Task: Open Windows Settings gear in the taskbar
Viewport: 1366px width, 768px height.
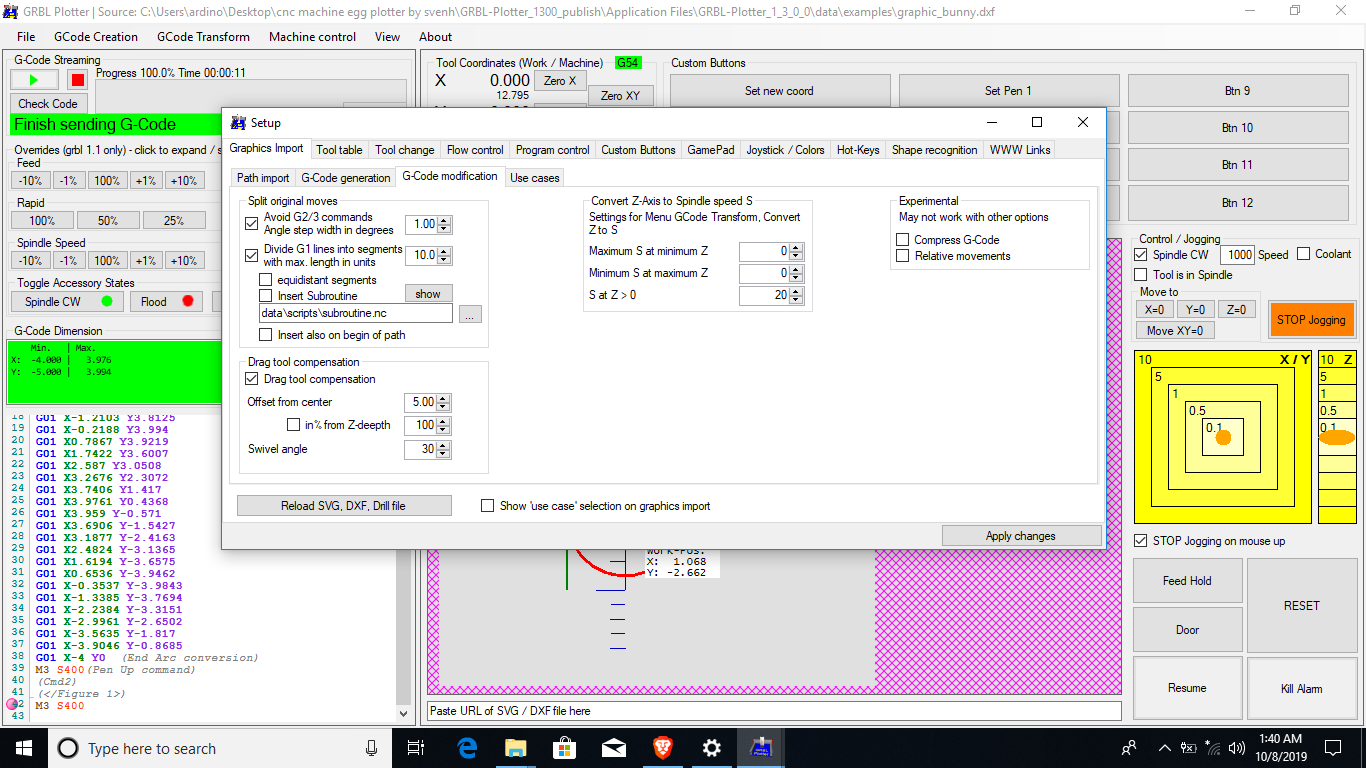Action: [x=711, y=748]
